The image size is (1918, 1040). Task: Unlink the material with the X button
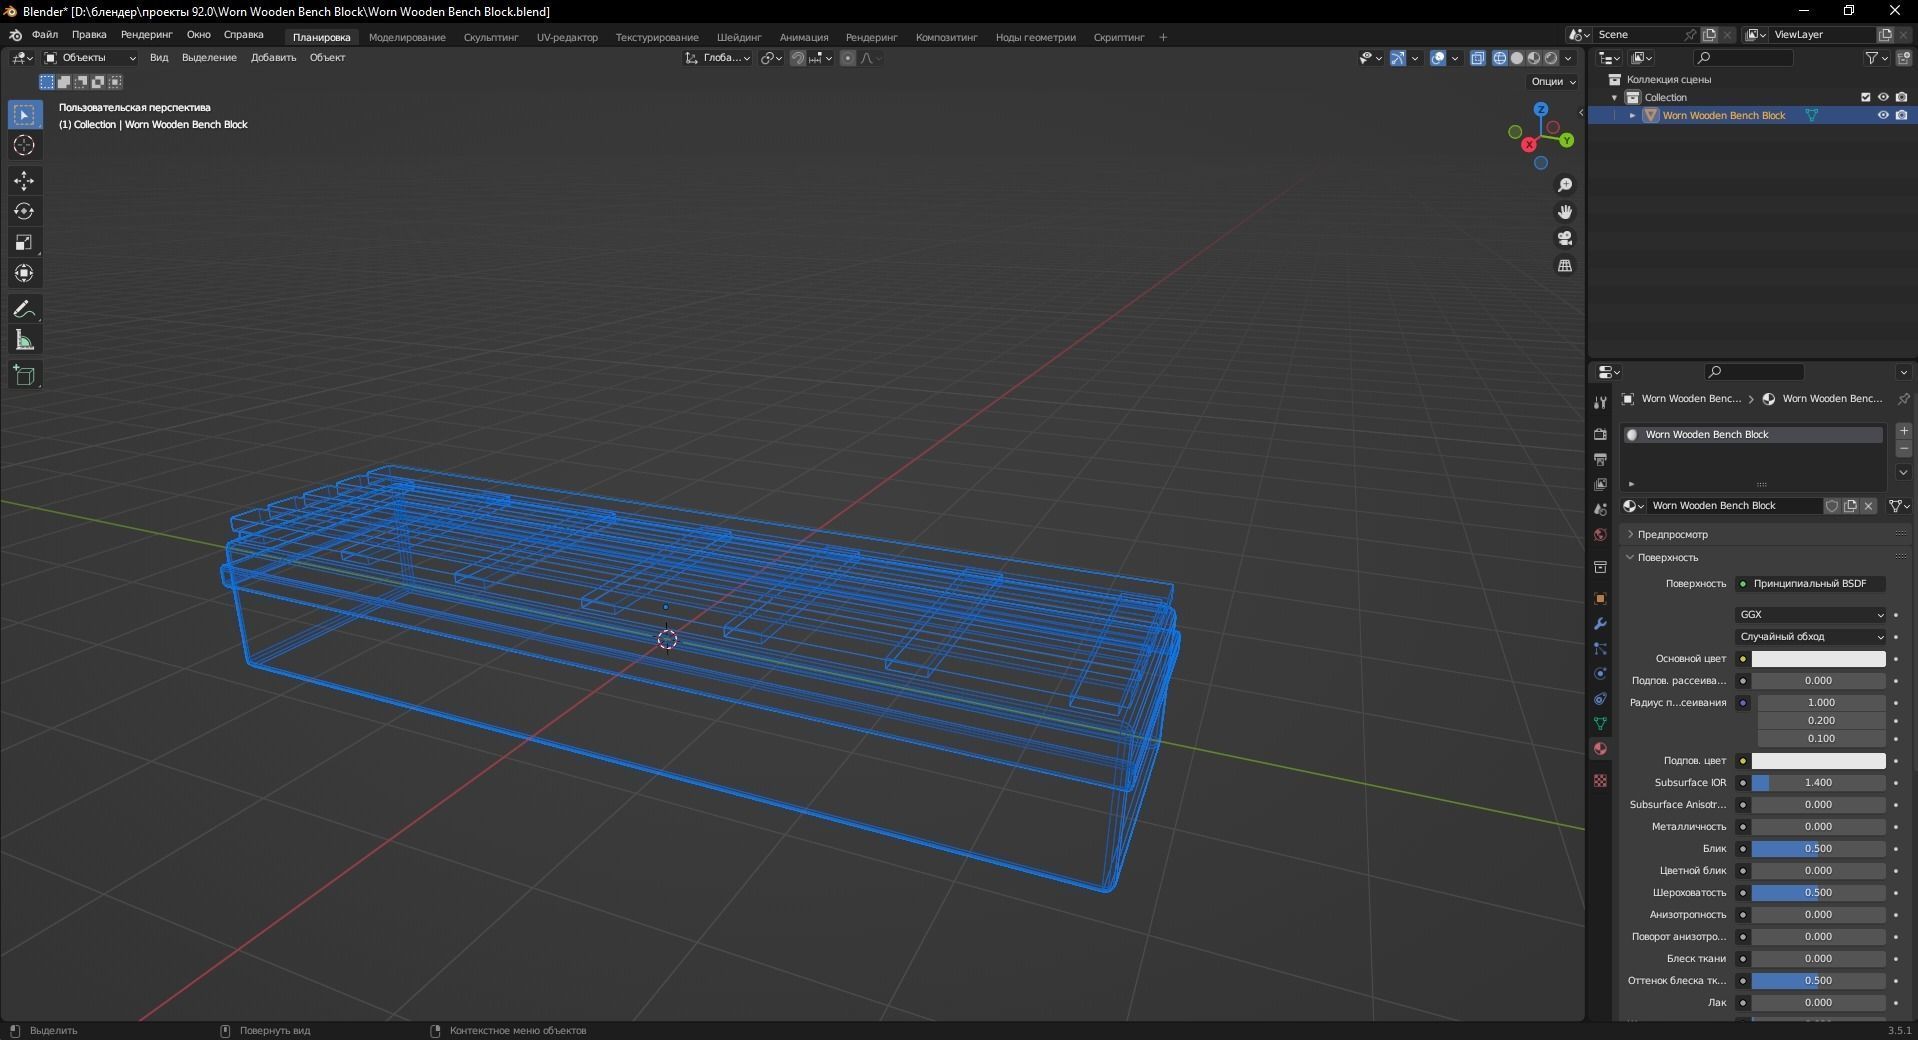(1868, 506)
